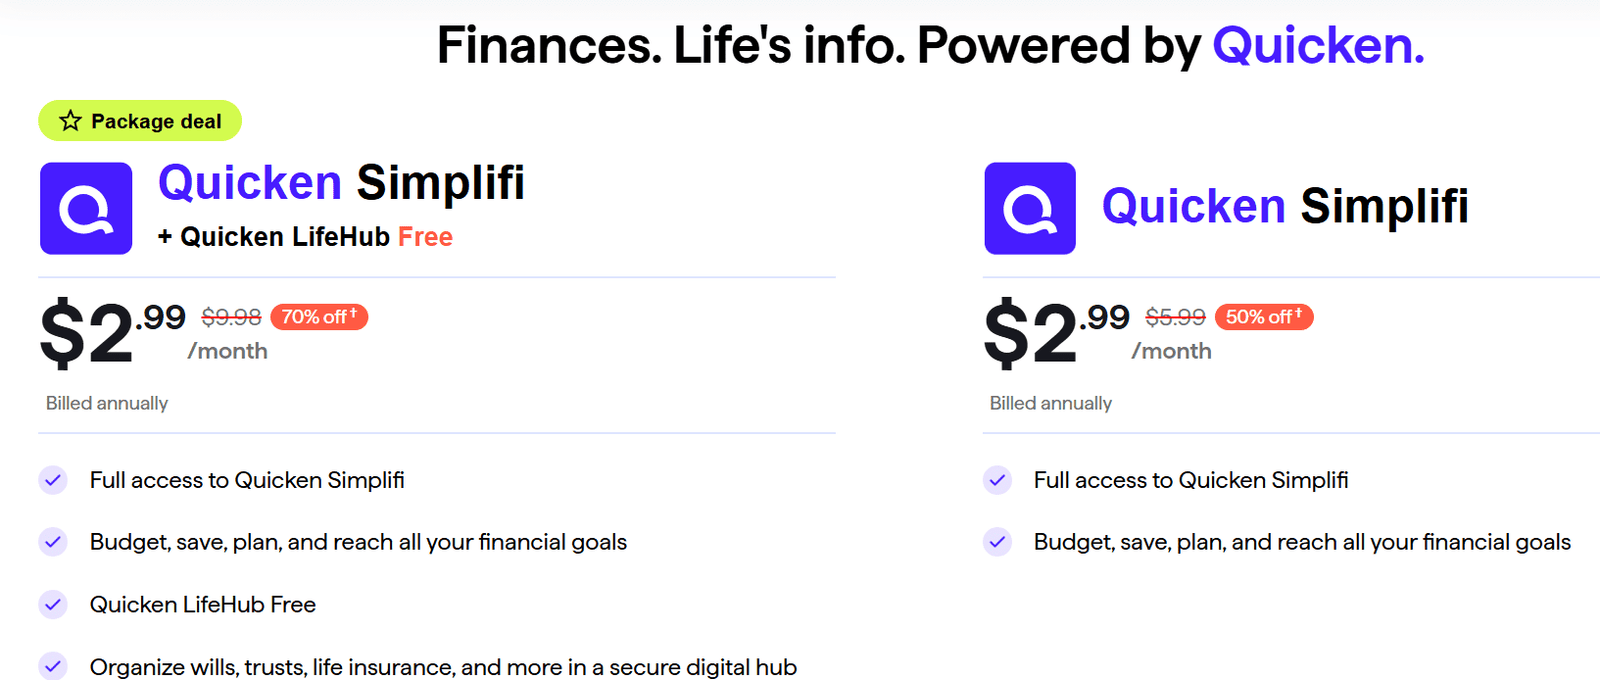Screen dimensions: 1600x680
Task: Click the purple Quicken word in headline
Action: click(x=1318, y=46)
